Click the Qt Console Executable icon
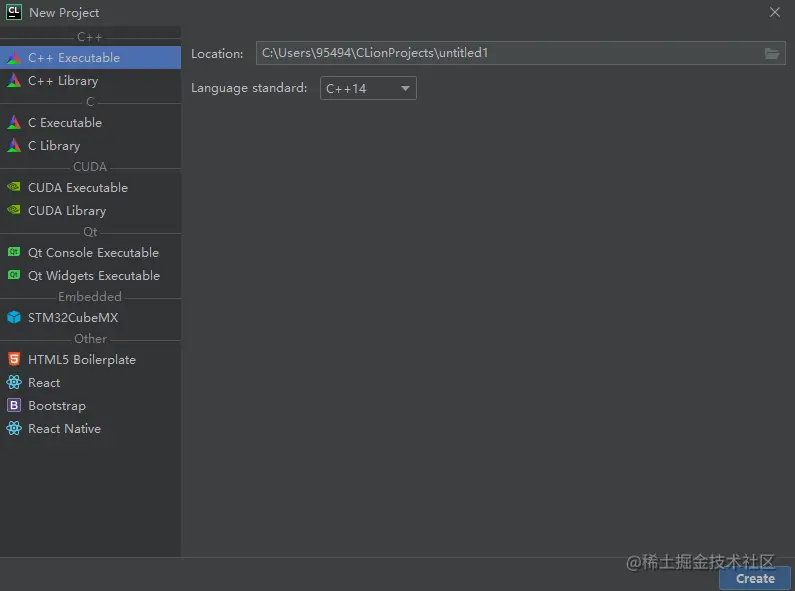The width and height of the screenshot is (795, 591). point(14,252)
